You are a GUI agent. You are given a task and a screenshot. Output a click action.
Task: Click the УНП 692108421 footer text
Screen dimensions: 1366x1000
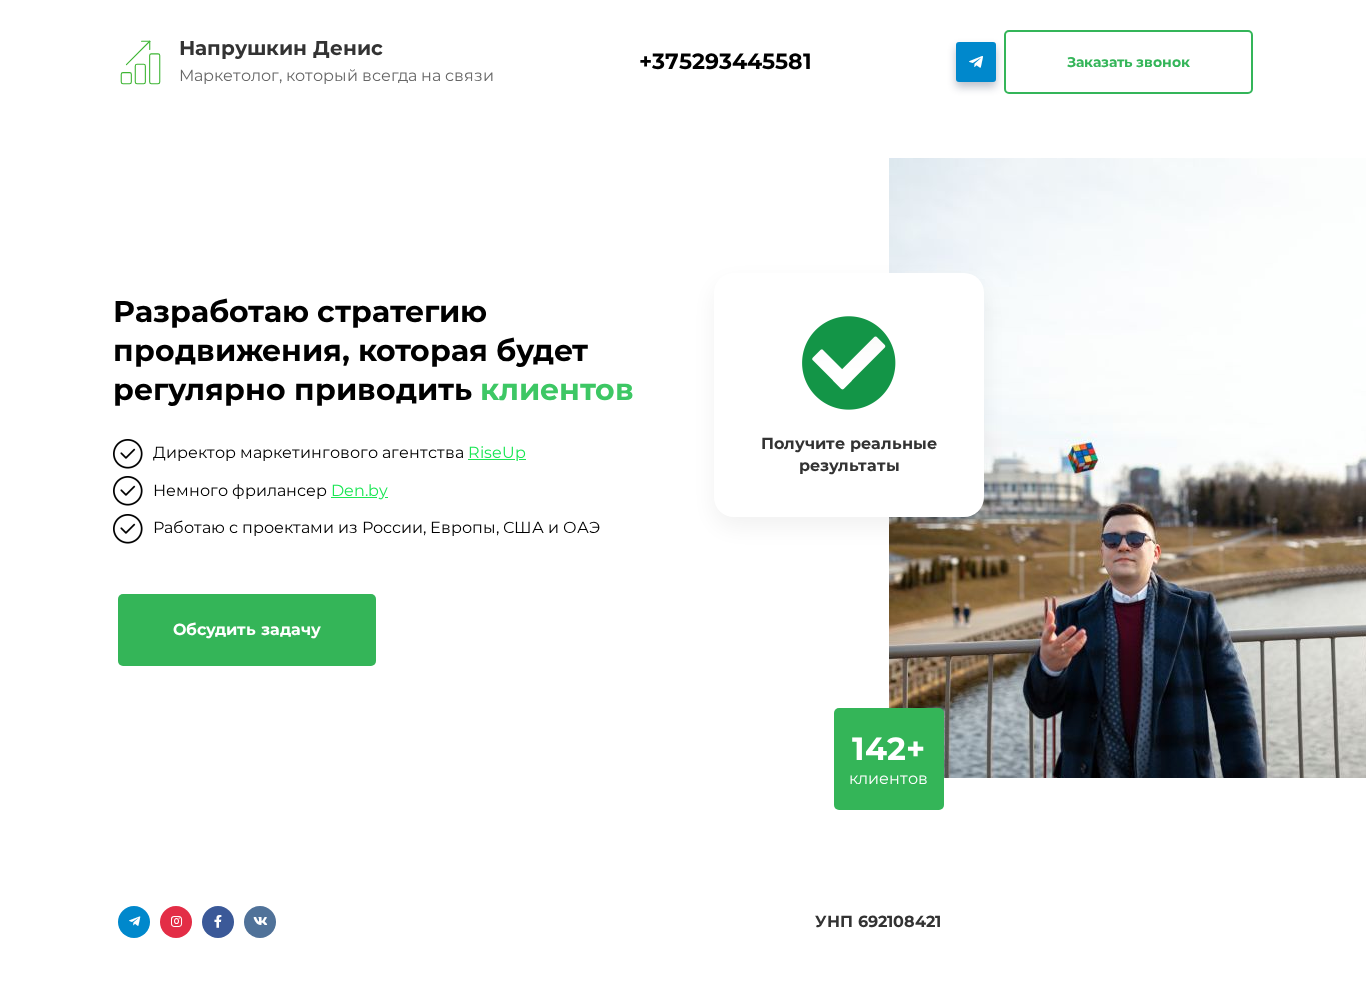tap(878, 922)
